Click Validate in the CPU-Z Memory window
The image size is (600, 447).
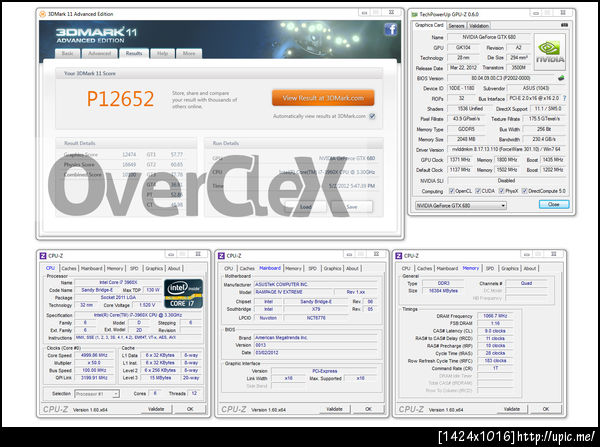(x=512, y=409)
